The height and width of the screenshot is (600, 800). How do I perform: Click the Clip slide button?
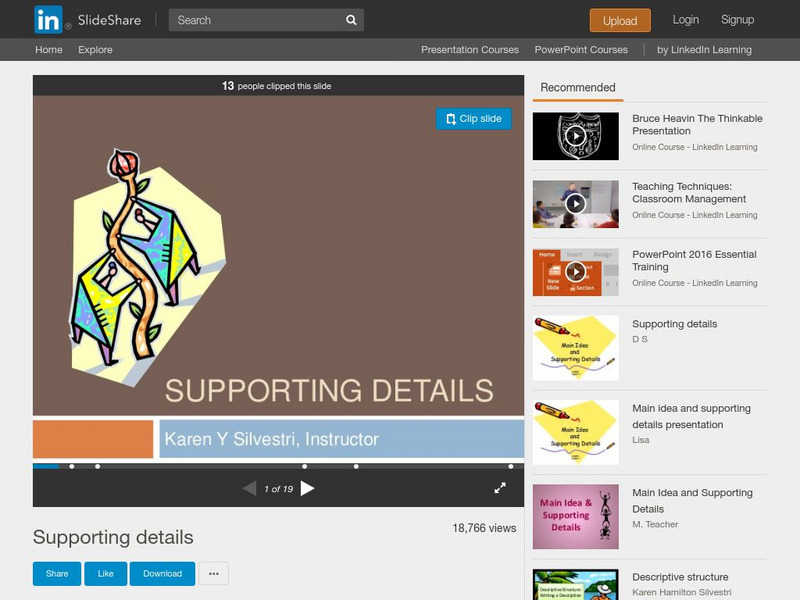point(473,118)
